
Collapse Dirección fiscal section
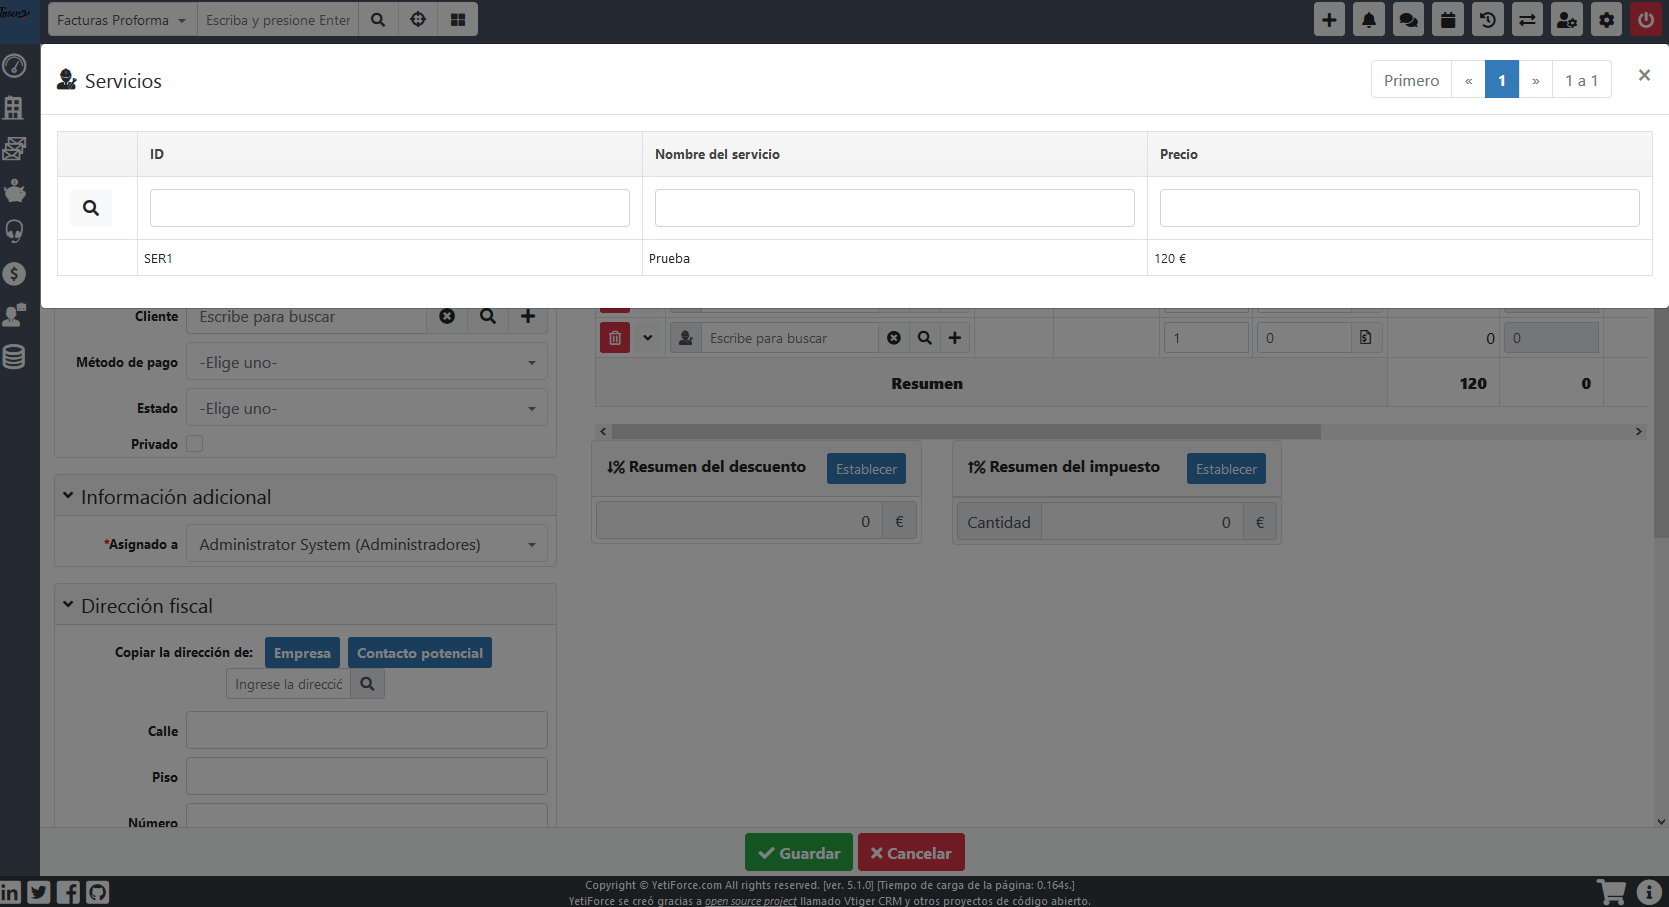click(x=68, y=605)
